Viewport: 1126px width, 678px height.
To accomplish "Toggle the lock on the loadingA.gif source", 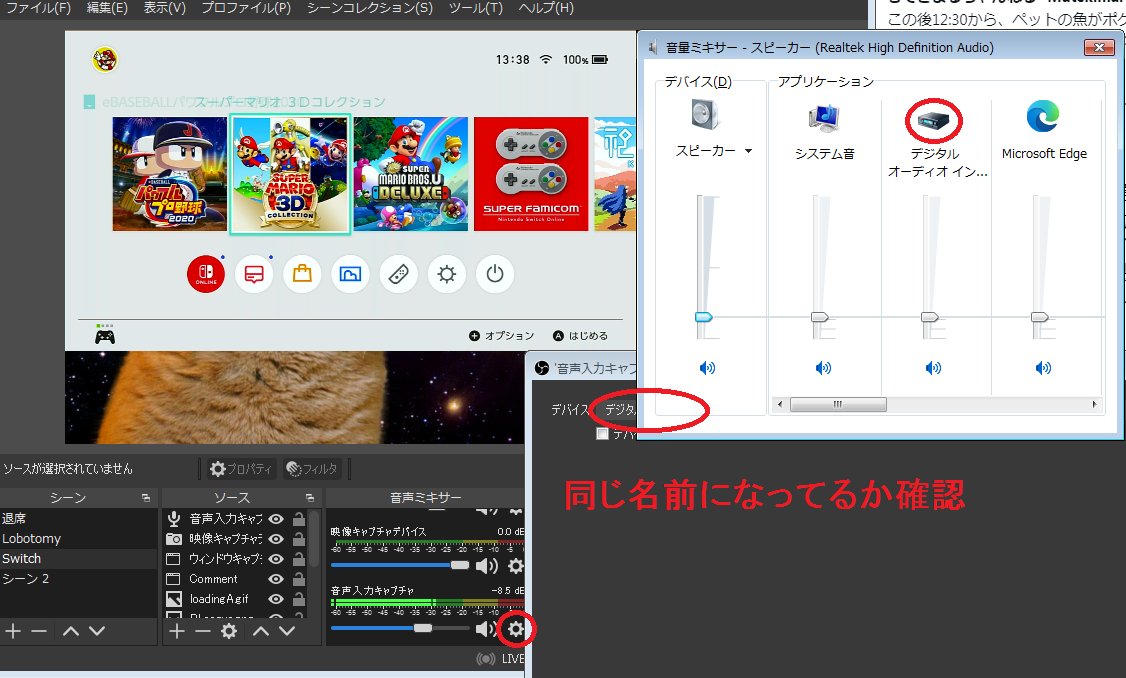I will [x=299, y=598].
